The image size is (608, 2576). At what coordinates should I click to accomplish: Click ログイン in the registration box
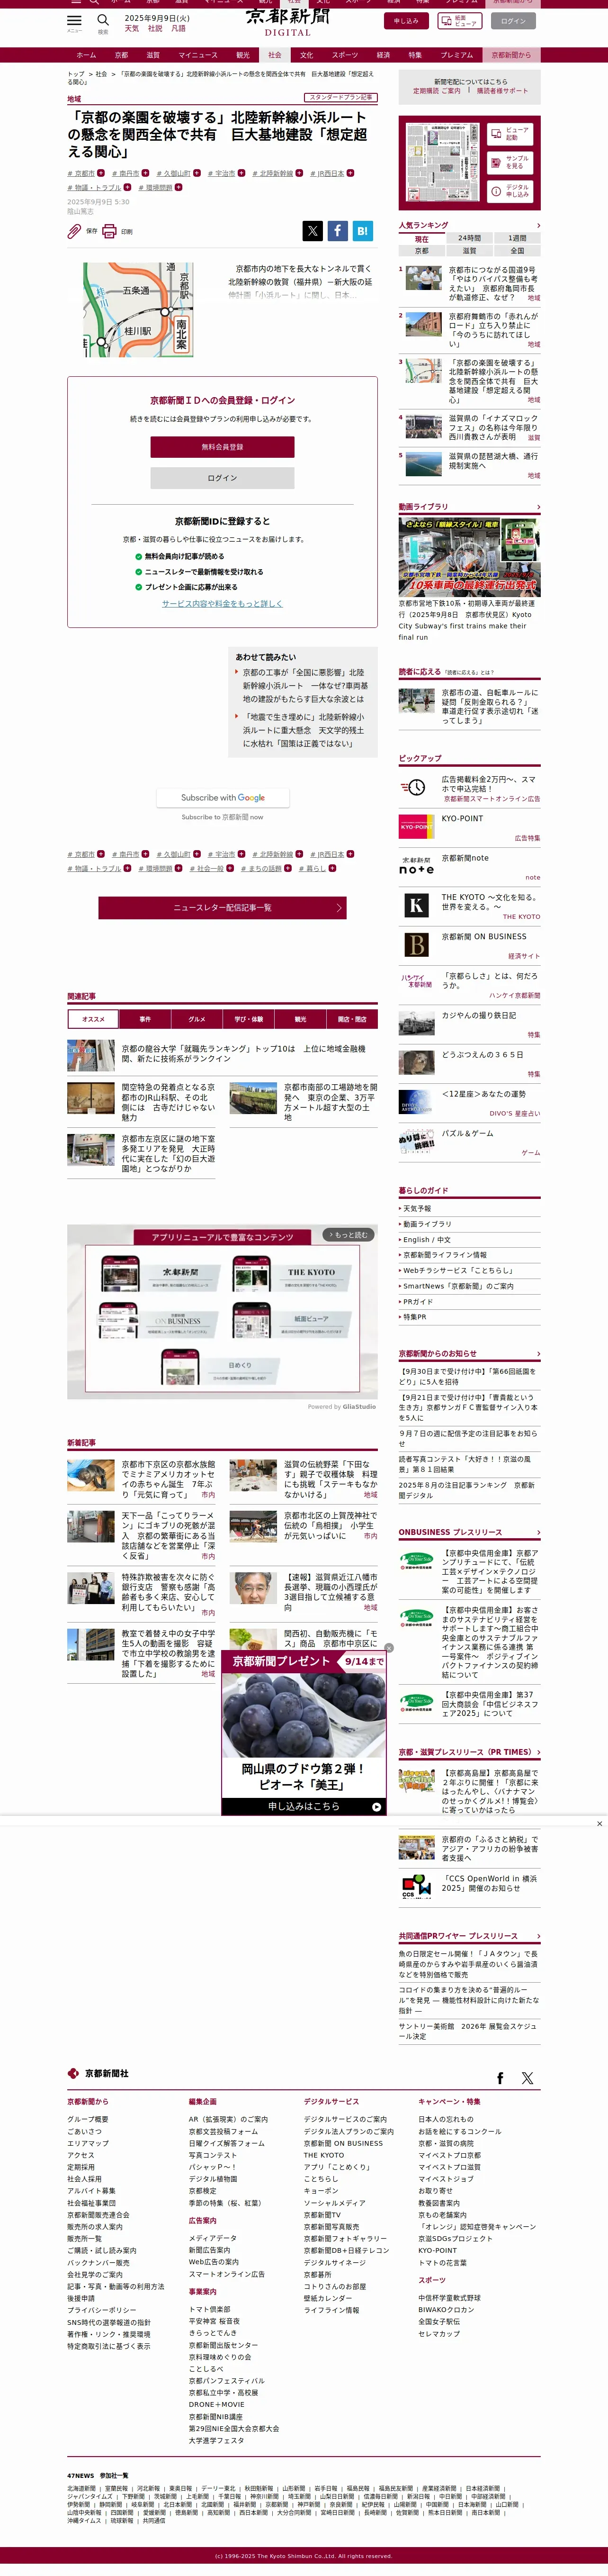pyautogui.click(x=222, y=478)
